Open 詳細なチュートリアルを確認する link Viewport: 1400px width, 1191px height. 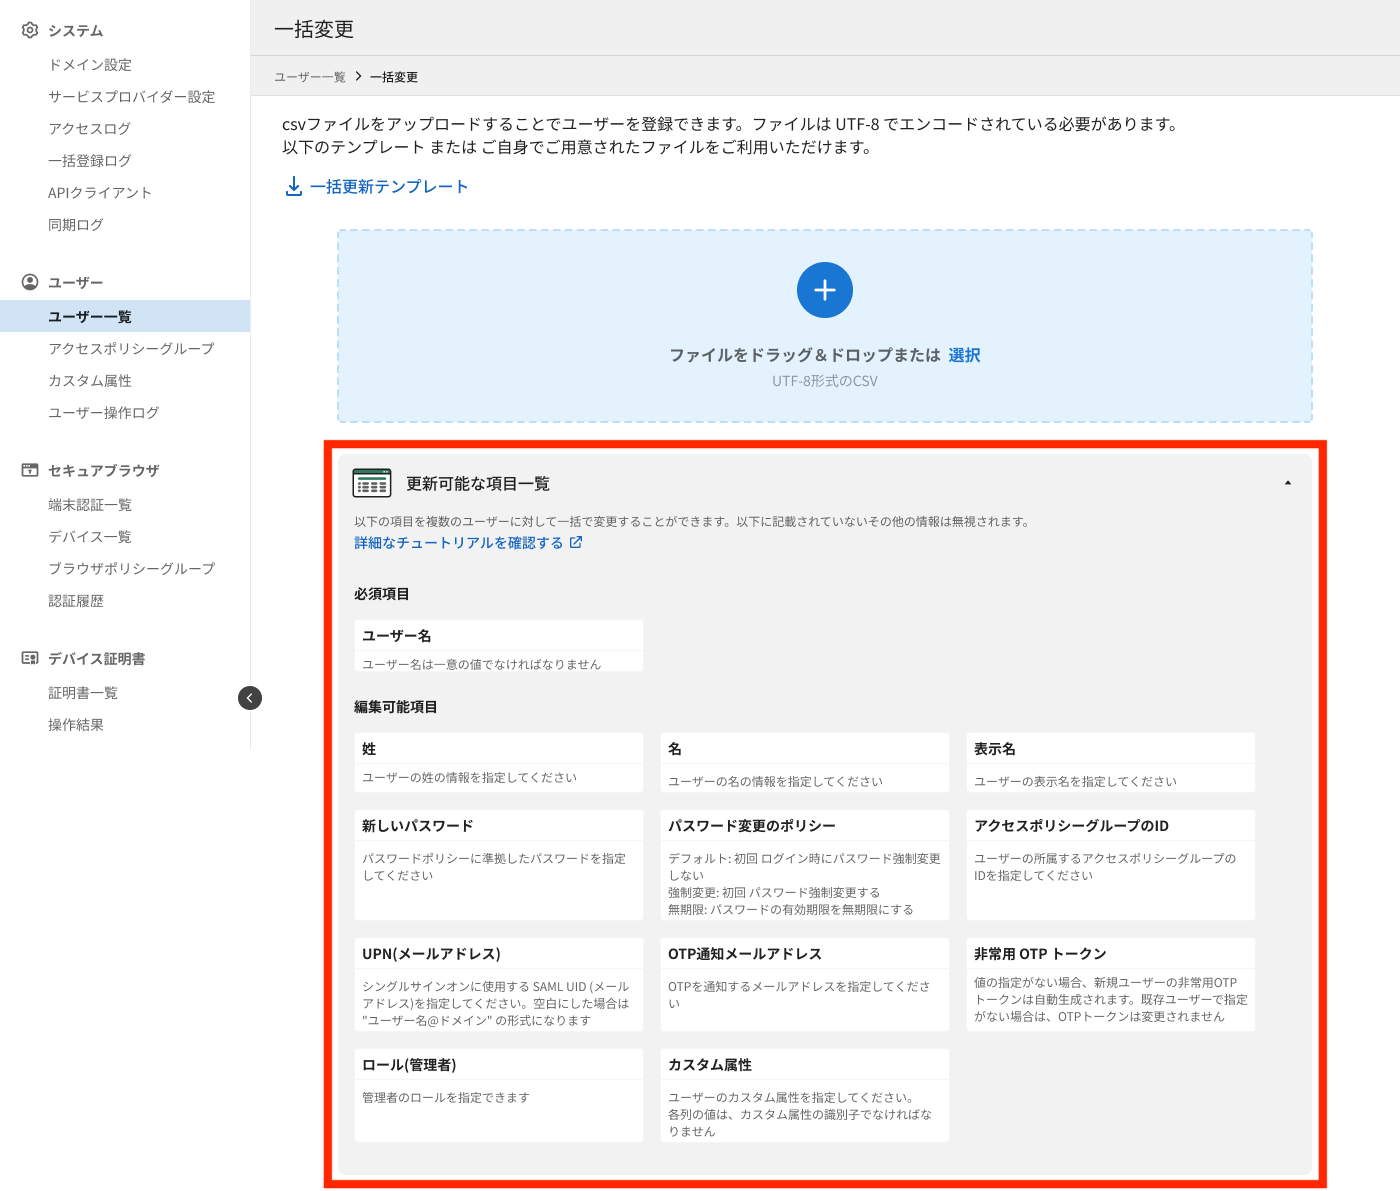click(459, 543)
